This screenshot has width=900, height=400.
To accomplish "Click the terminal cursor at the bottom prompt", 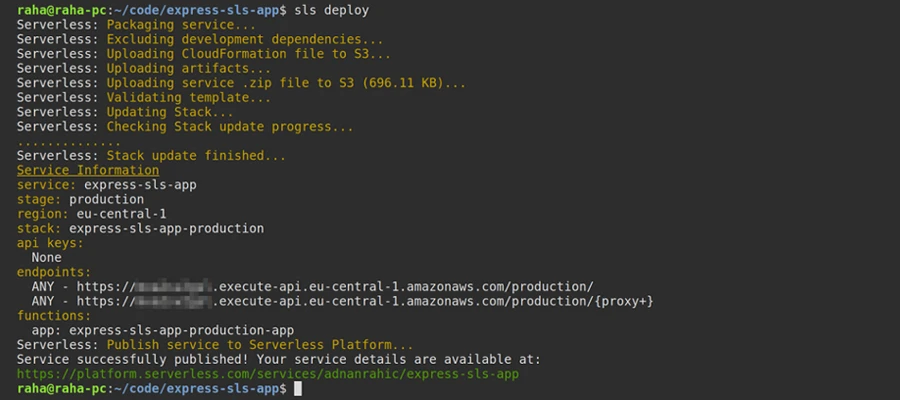I will click(297, 388).
